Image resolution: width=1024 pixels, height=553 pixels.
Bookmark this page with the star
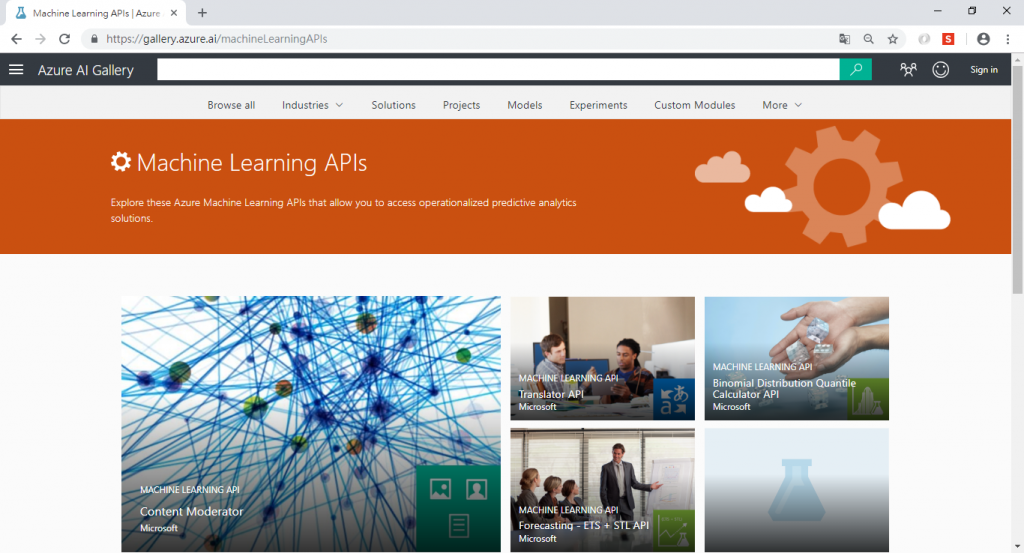pos(893,39)
